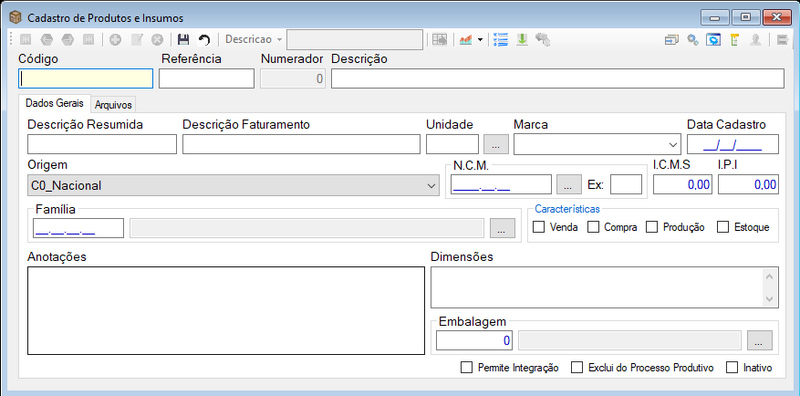The width and height of the screenshot is (800, 396).
Task: Enable the Produção checkbox
Action: (x=652, y=227)
